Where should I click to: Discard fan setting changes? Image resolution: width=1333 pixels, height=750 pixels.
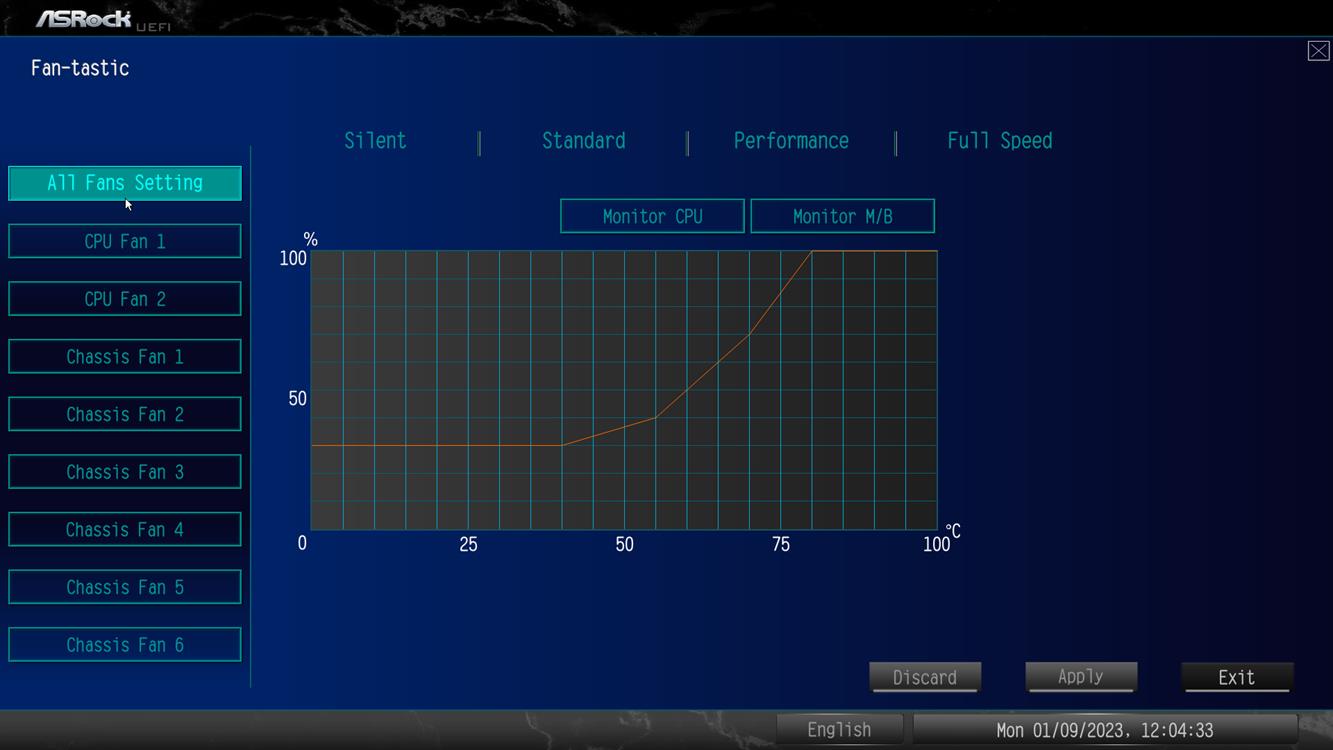coord(925,677)
